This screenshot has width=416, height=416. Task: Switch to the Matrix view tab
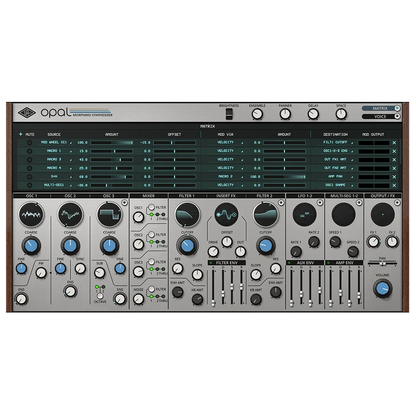(x=381, y=109)
